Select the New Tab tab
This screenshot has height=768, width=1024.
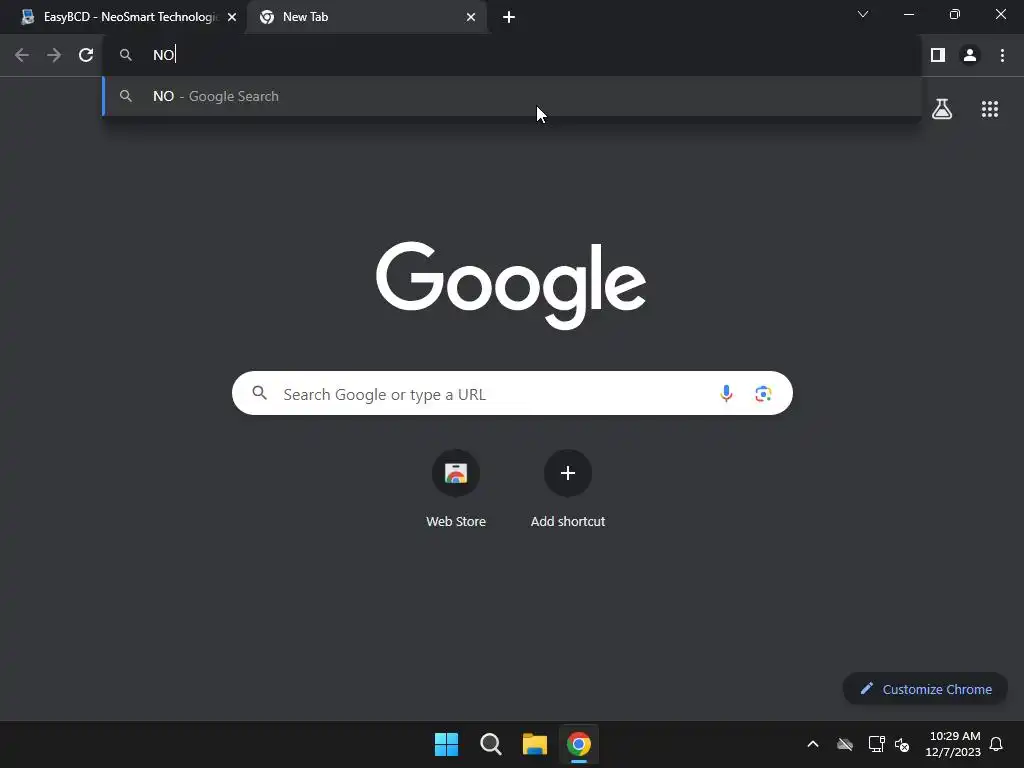click(x=369, y=17)
